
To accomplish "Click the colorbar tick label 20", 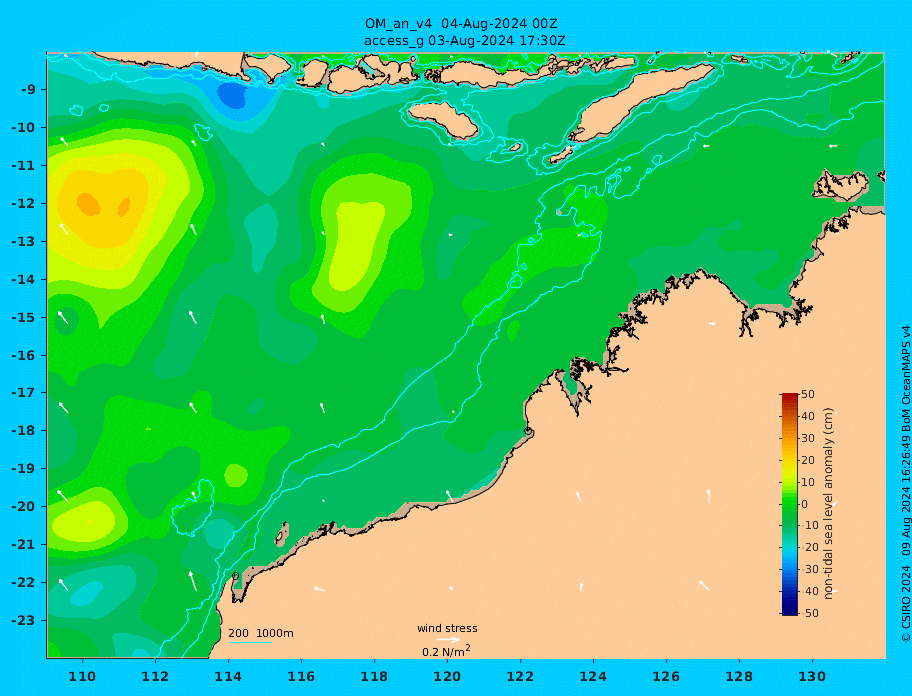I will click(x=808, y=460).
